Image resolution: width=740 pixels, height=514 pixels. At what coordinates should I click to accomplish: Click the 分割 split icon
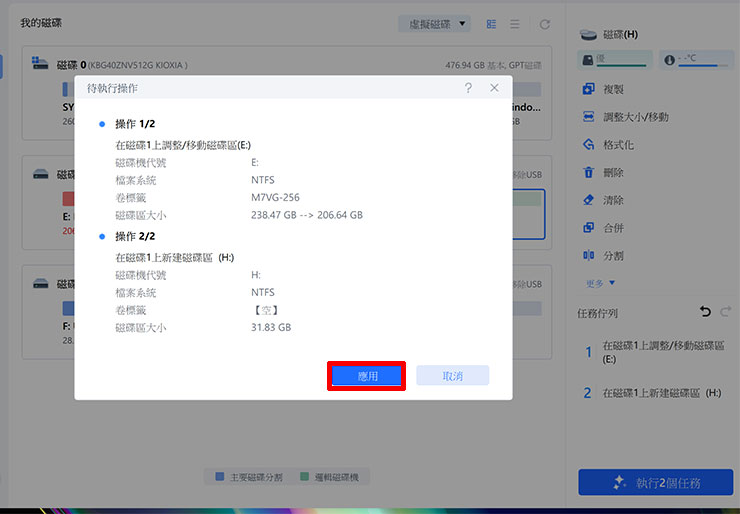[588, 255]
